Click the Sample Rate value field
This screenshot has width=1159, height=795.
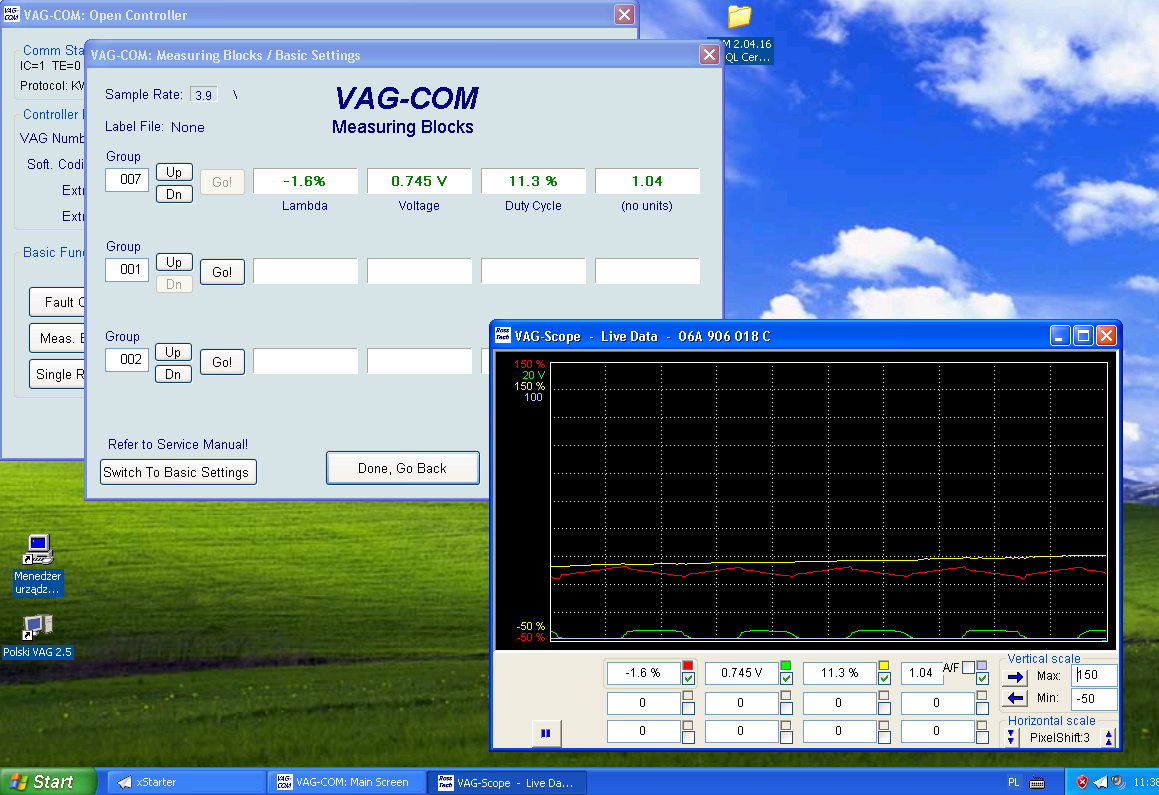pos(203,95)
